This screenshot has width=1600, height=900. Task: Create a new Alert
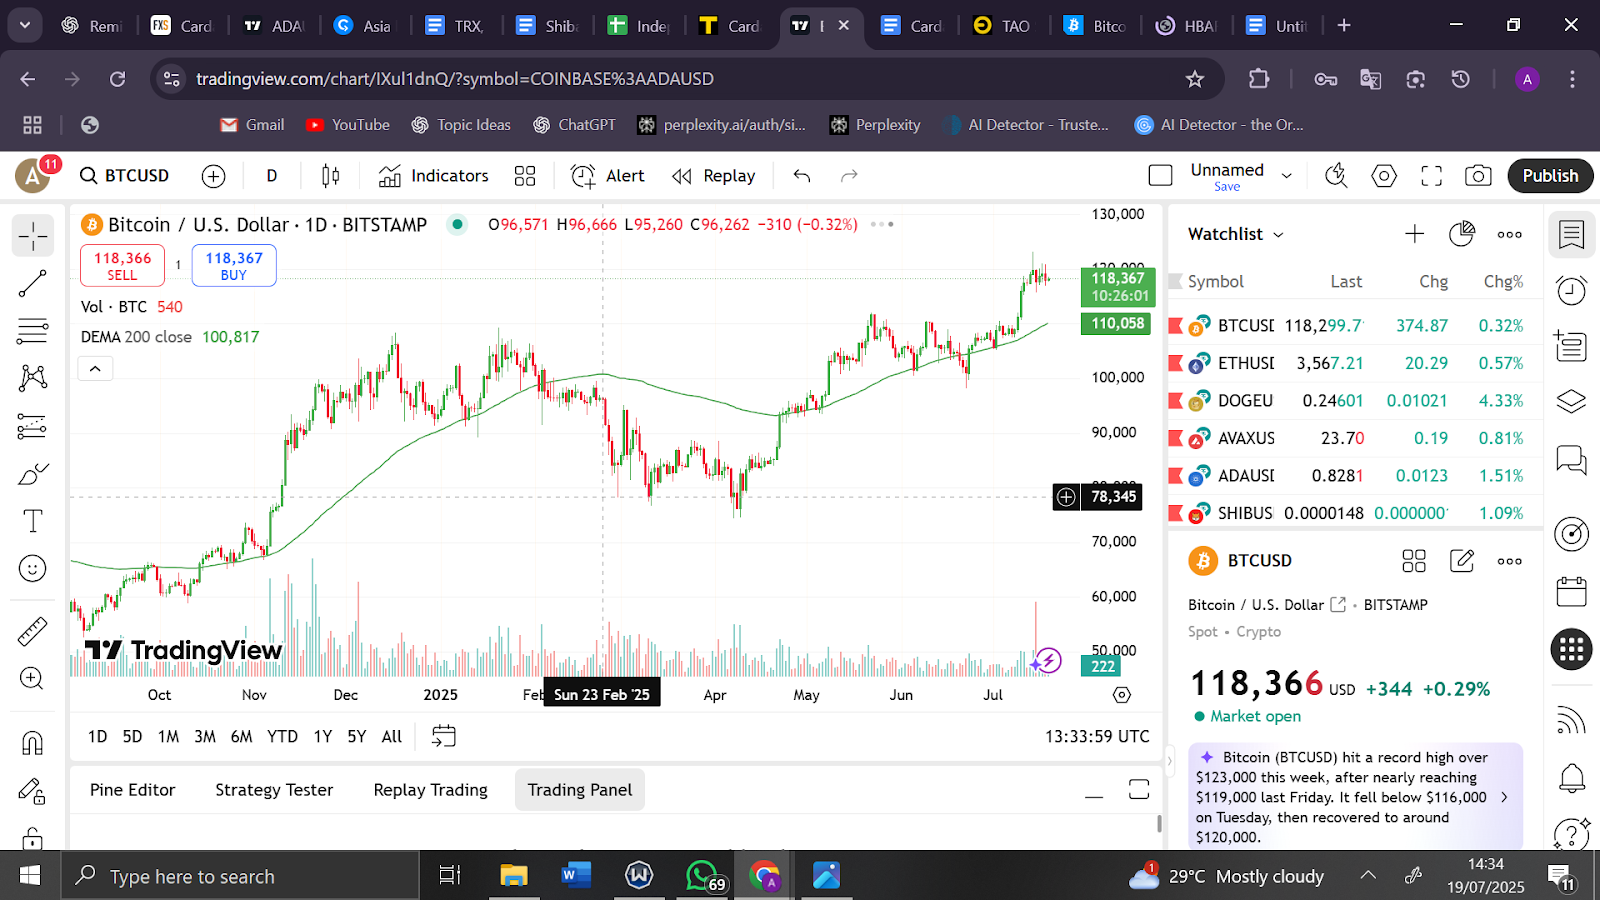pos(608,176)
